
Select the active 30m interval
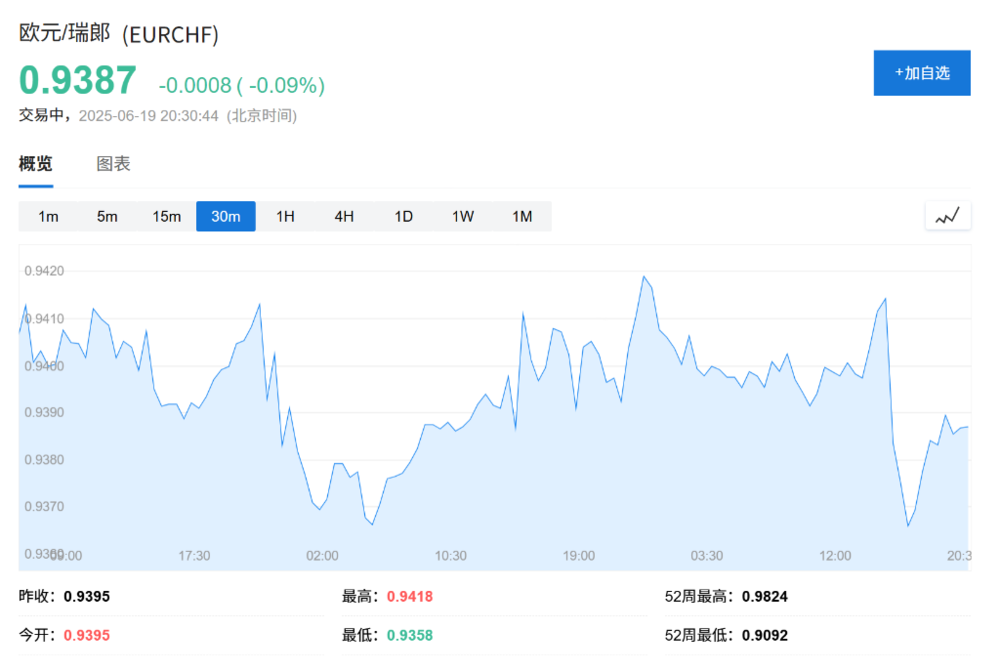[225, 216]
